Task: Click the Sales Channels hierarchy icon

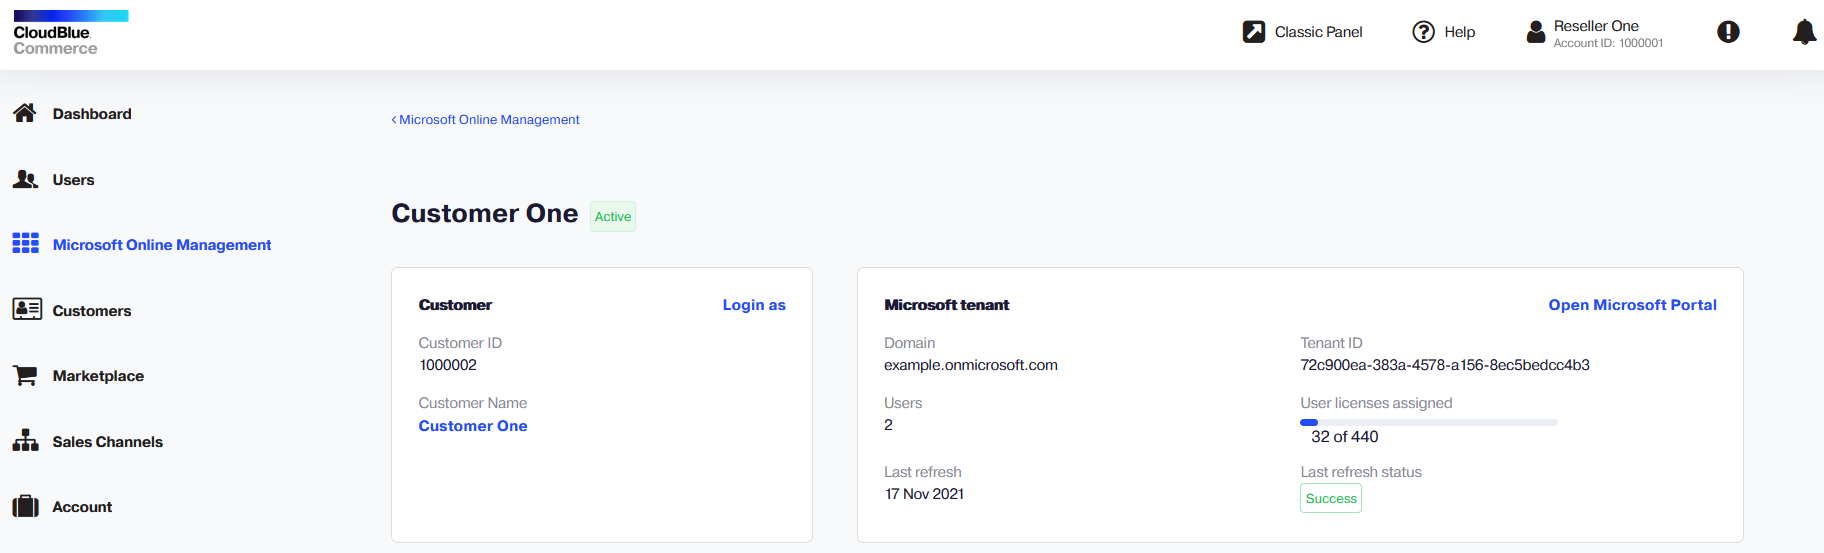Action: [25, 441]
